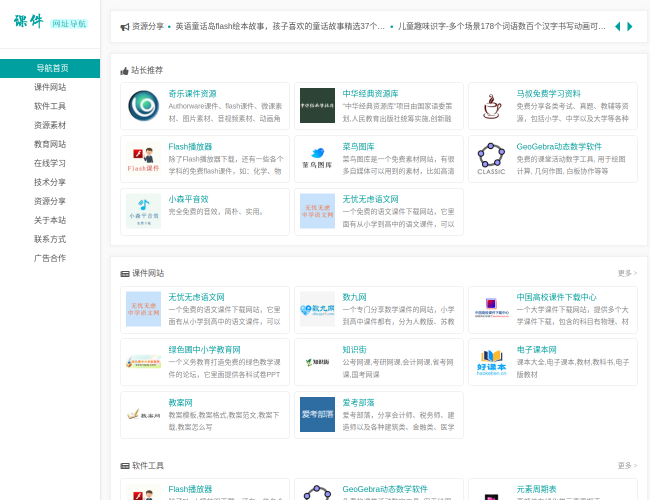650x500 pixels.
Task: Open 关于本站 in the sidebar menu
Action: [50, 220]
